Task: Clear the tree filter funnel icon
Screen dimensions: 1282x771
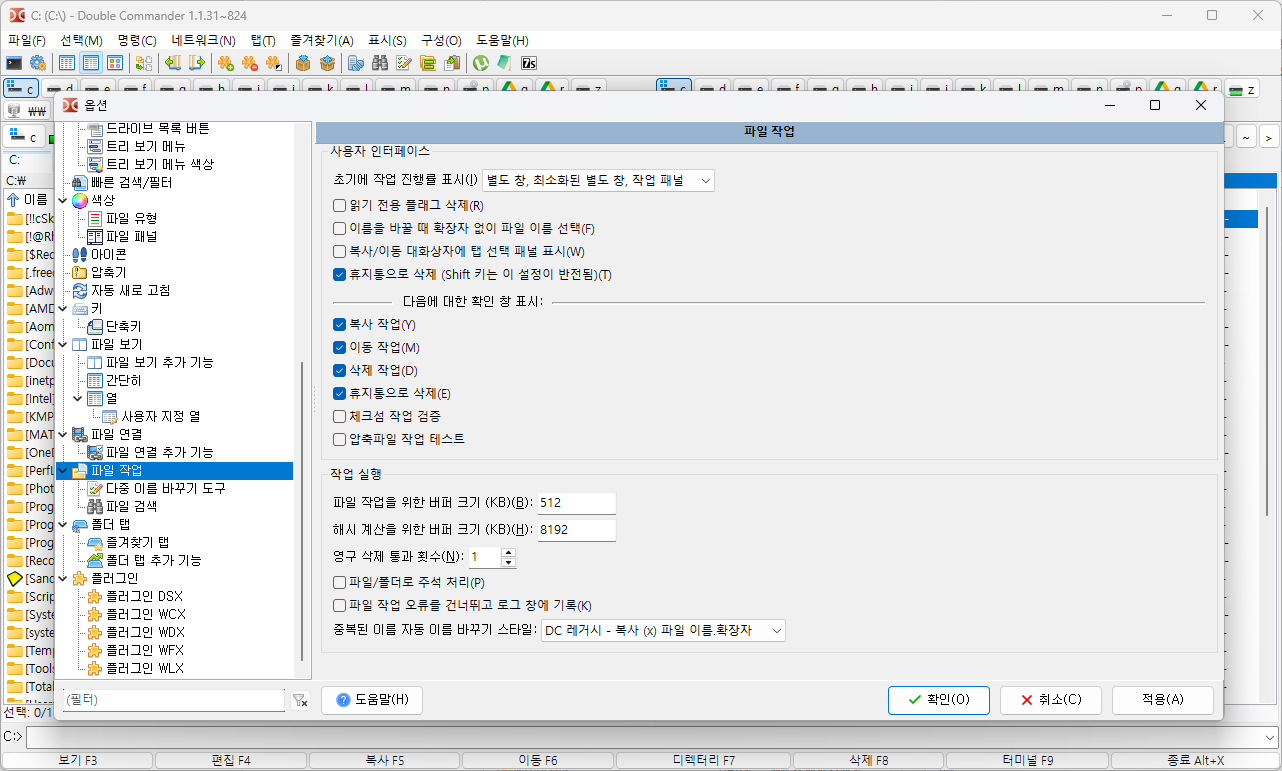Action: (x=300, y=701)
